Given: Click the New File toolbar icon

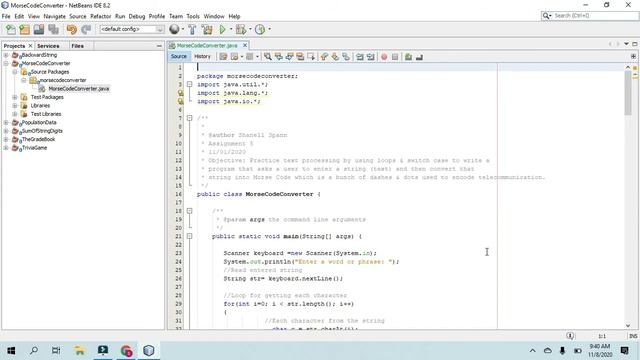Looking at the screenshot, I should 11,29.
